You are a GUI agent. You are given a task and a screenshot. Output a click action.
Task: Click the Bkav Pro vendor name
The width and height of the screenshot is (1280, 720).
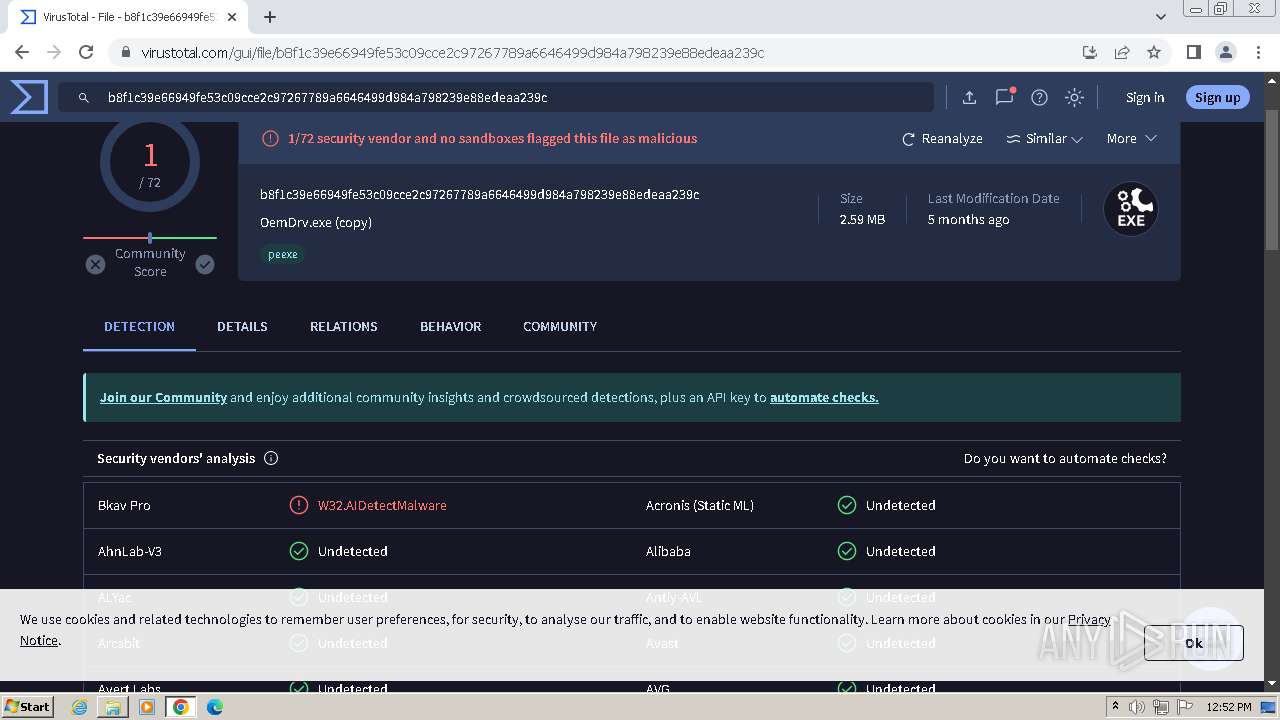pyautogui.click(x=124, y=505)
